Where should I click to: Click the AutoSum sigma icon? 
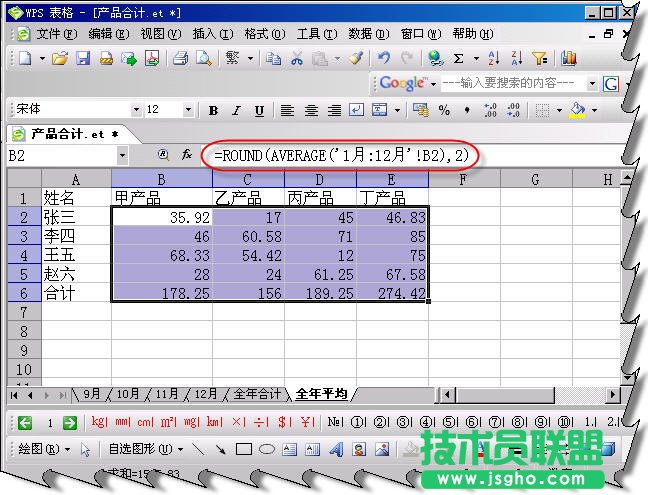click(458, 58)
